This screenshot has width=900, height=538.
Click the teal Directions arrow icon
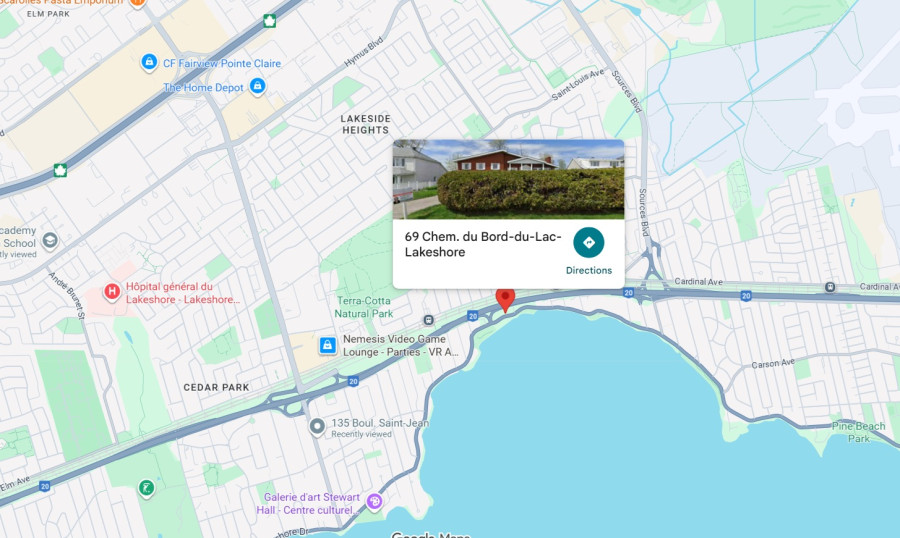[588, 242]
